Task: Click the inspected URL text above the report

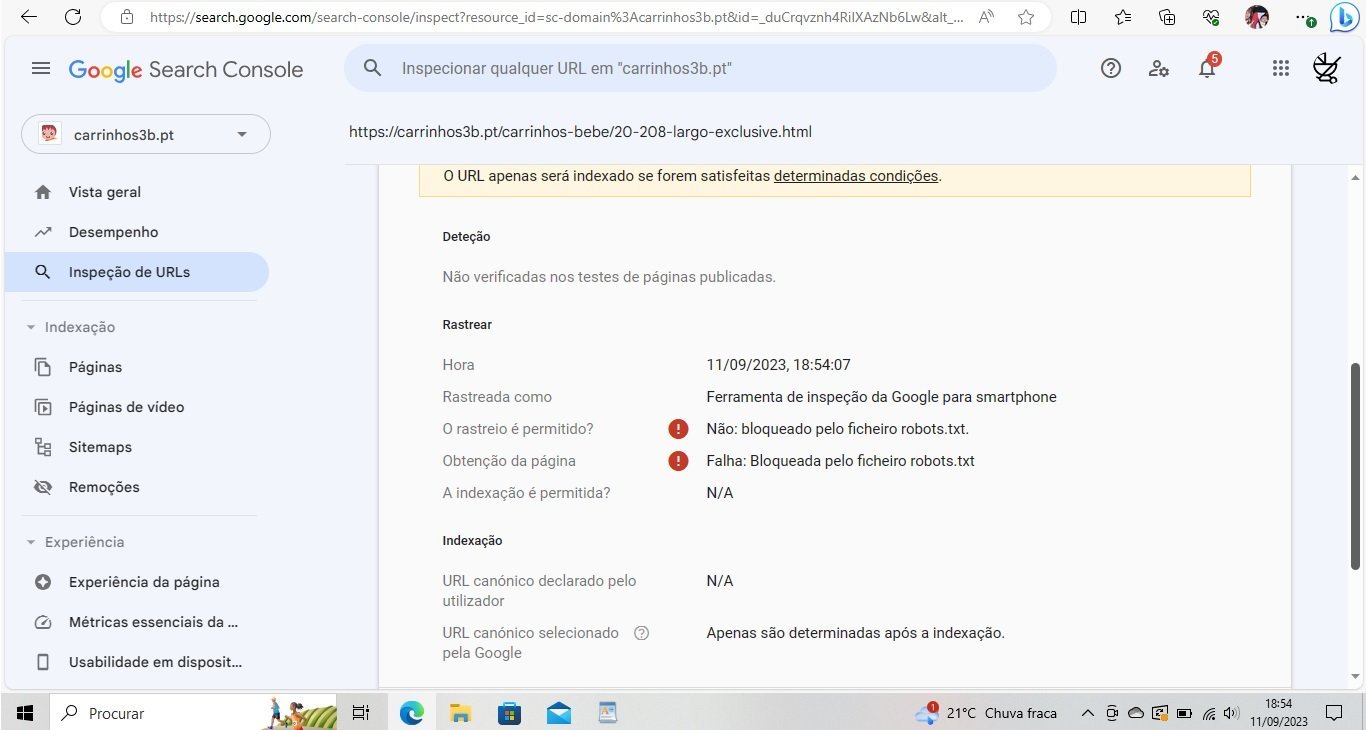Action: (x=580, y=132)
